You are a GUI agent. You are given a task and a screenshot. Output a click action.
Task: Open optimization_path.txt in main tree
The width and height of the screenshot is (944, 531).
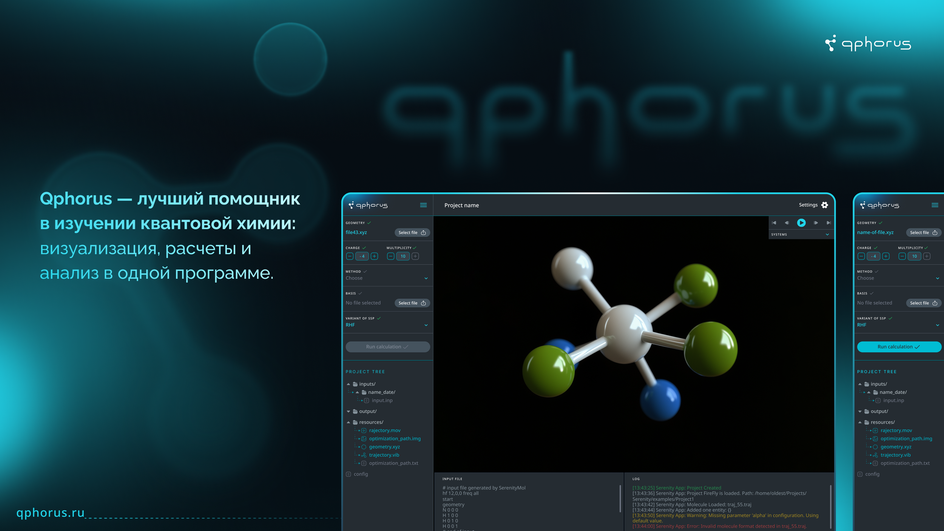coord(393,464)
